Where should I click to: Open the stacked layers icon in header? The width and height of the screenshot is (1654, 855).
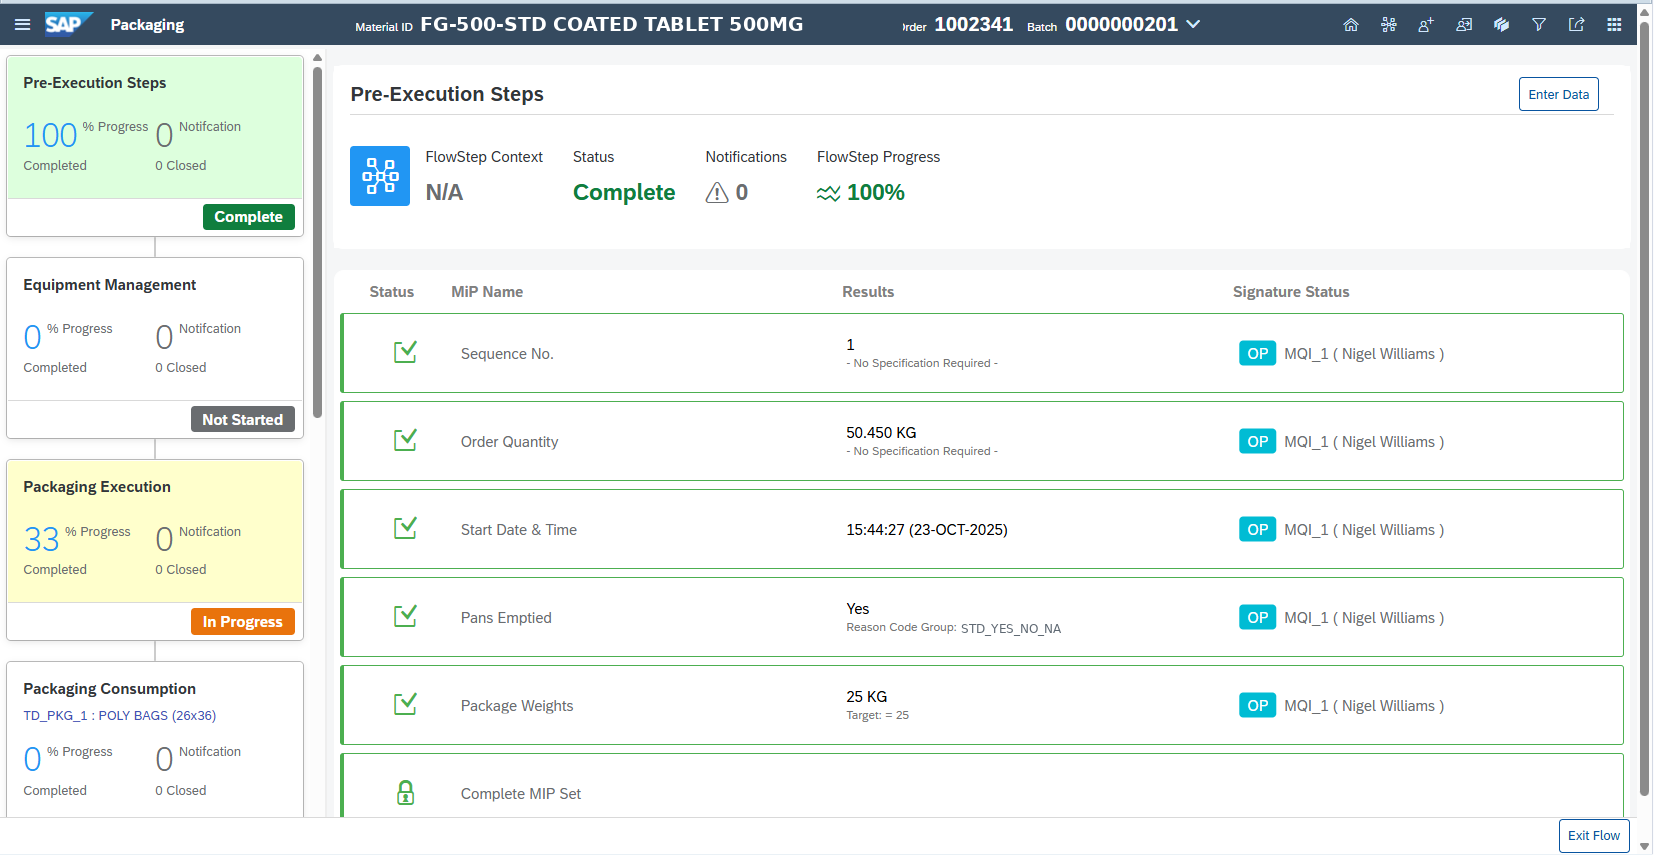pos(1501,25)
